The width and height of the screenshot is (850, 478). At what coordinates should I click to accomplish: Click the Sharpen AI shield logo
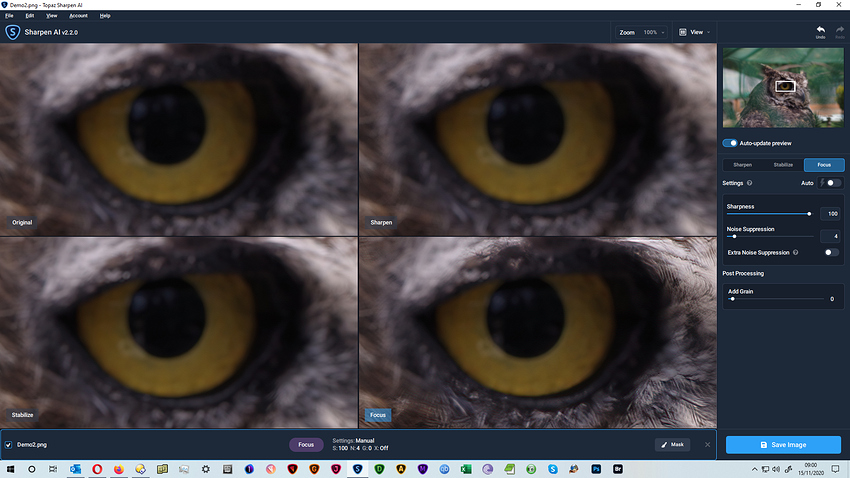tap(12, 32)
